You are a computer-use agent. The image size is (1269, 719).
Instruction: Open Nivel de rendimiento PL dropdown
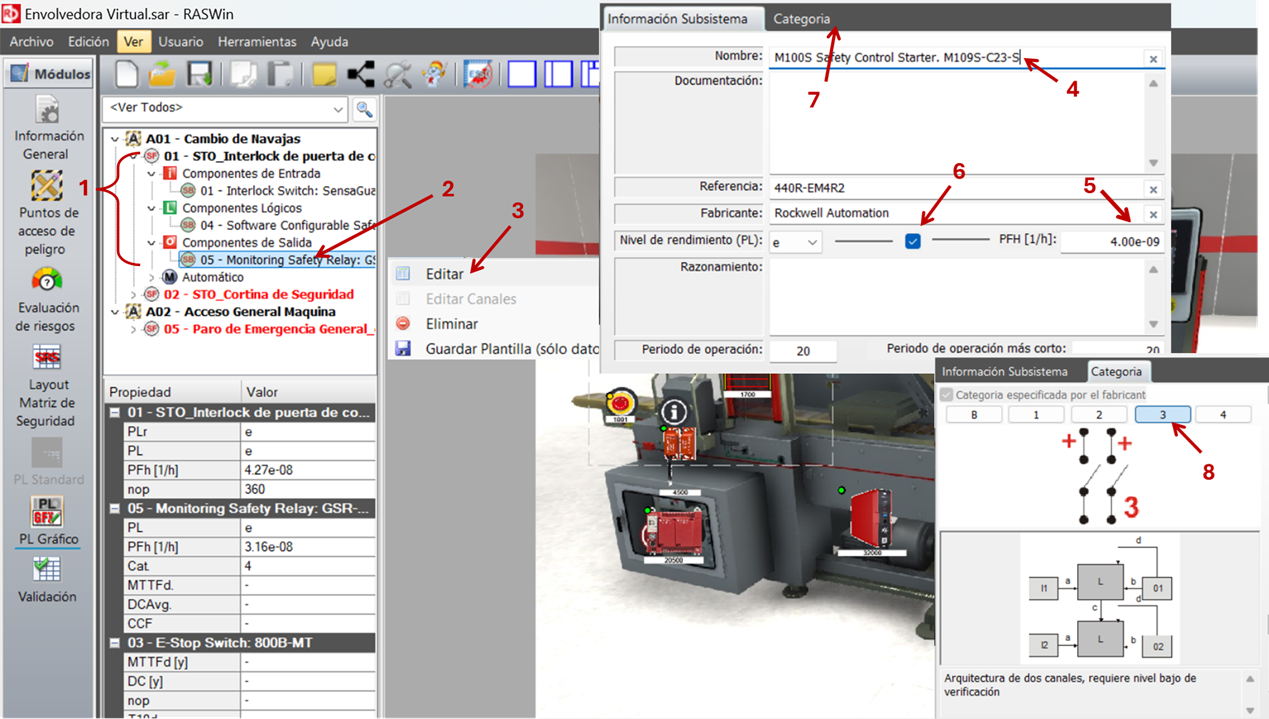[812, 242]
